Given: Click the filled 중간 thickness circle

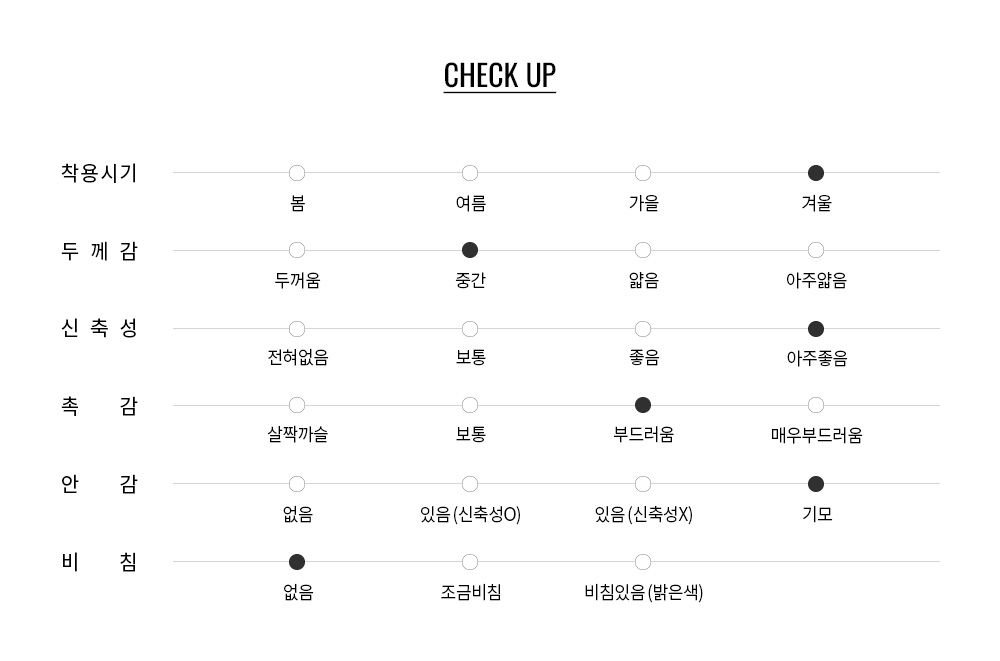Looking at the screenshot, I should pos(470,250).
